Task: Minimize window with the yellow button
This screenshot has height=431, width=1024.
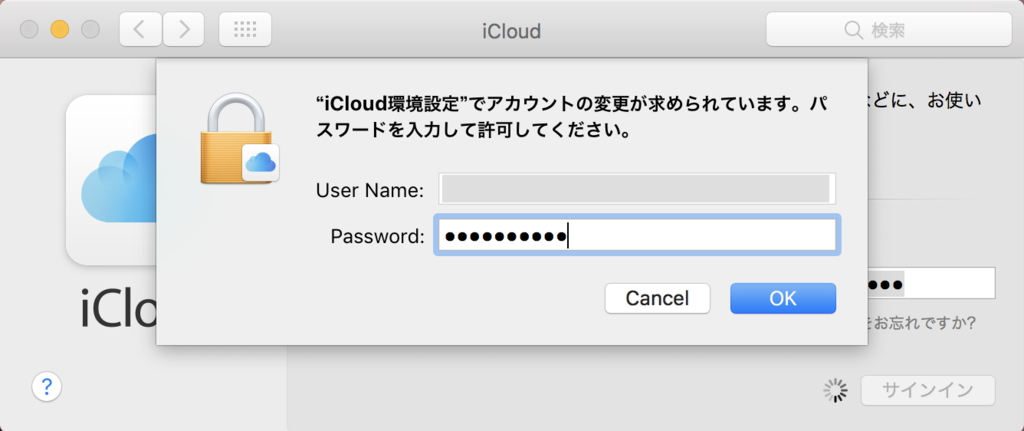Action: [59, 30]
